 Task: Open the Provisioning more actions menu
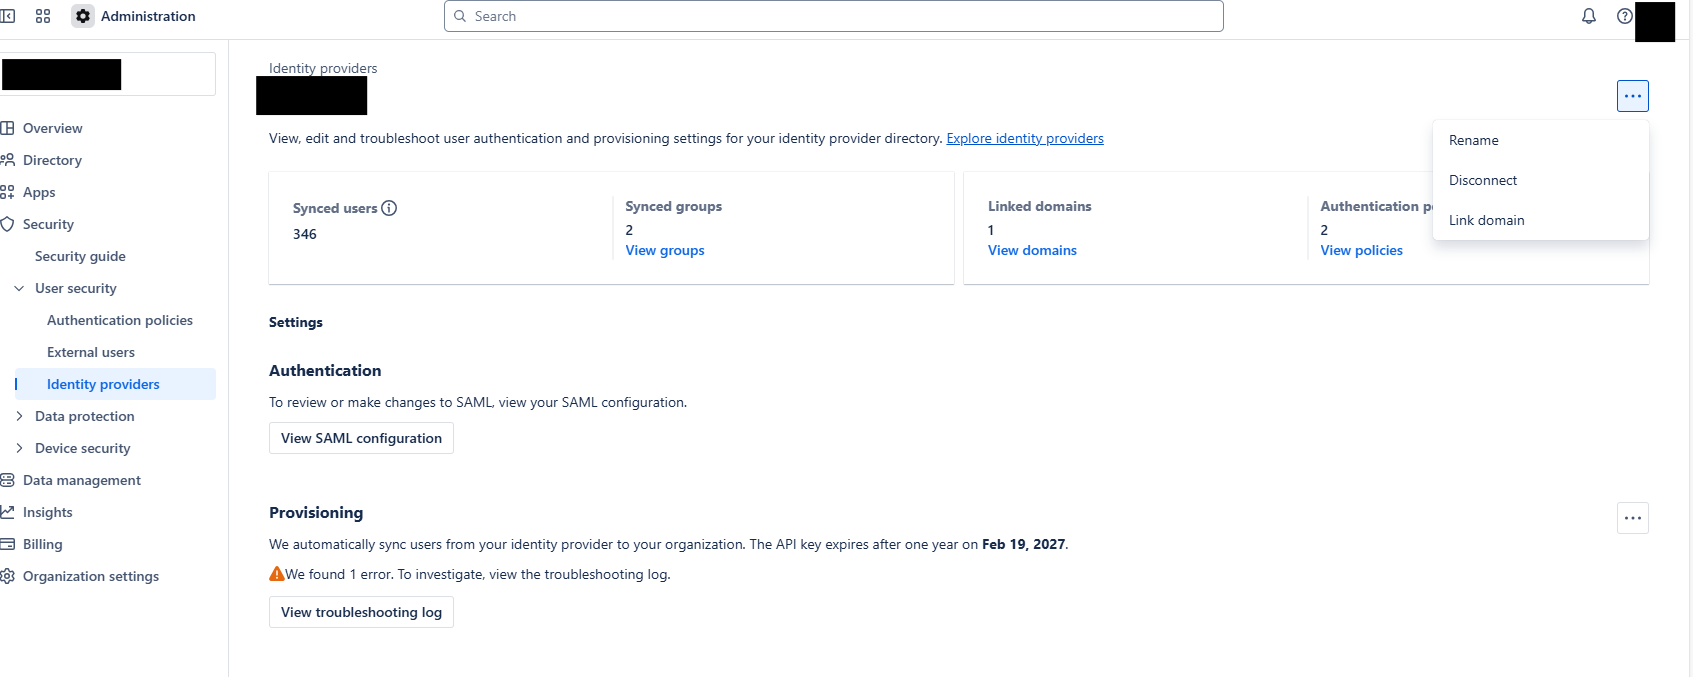coord(1633,518)
